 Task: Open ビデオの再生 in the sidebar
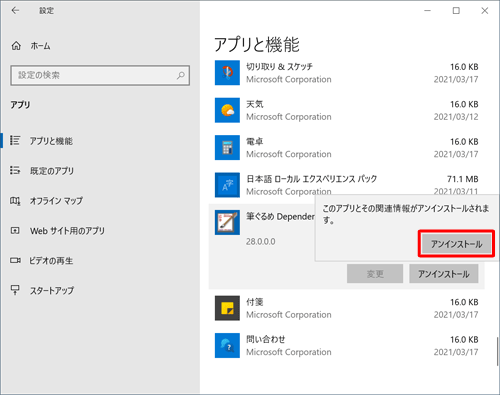(x=51, y=261)
